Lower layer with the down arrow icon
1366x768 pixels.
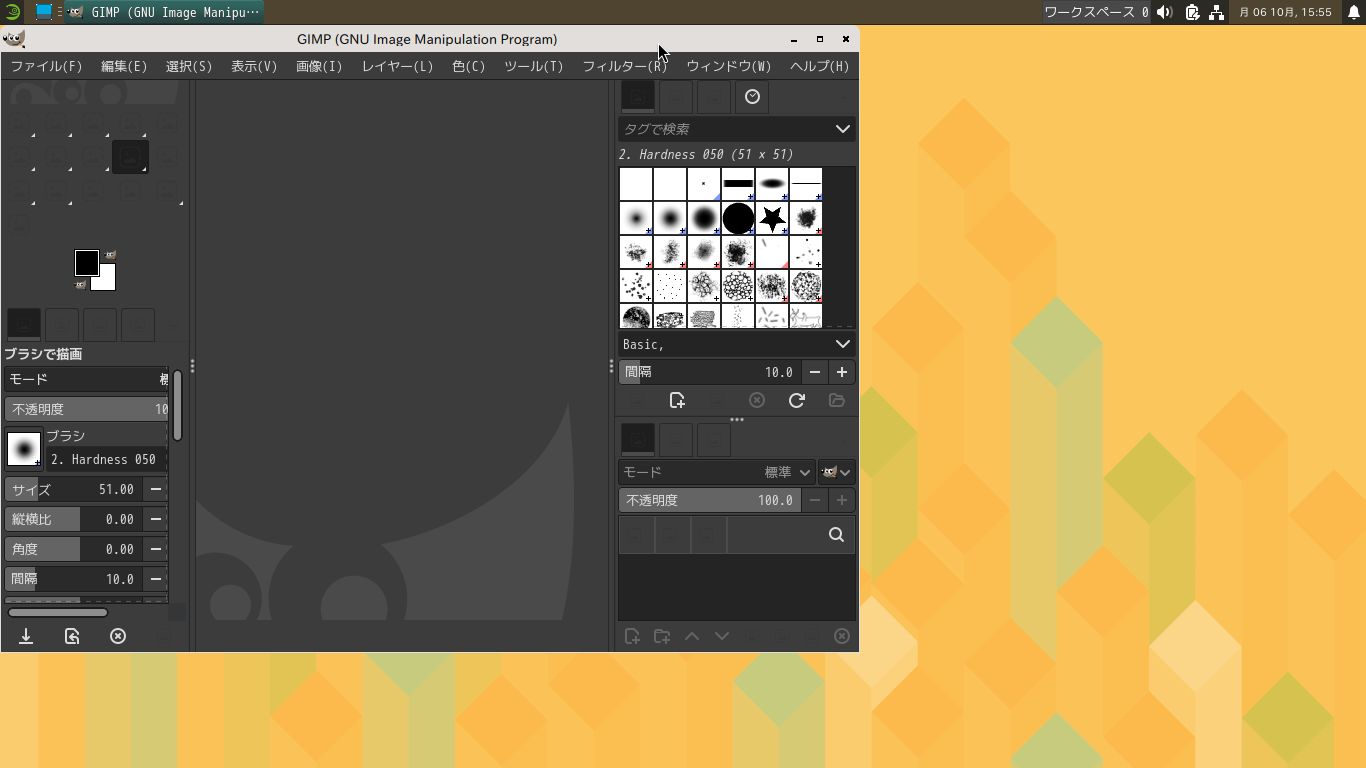point(722,636)
